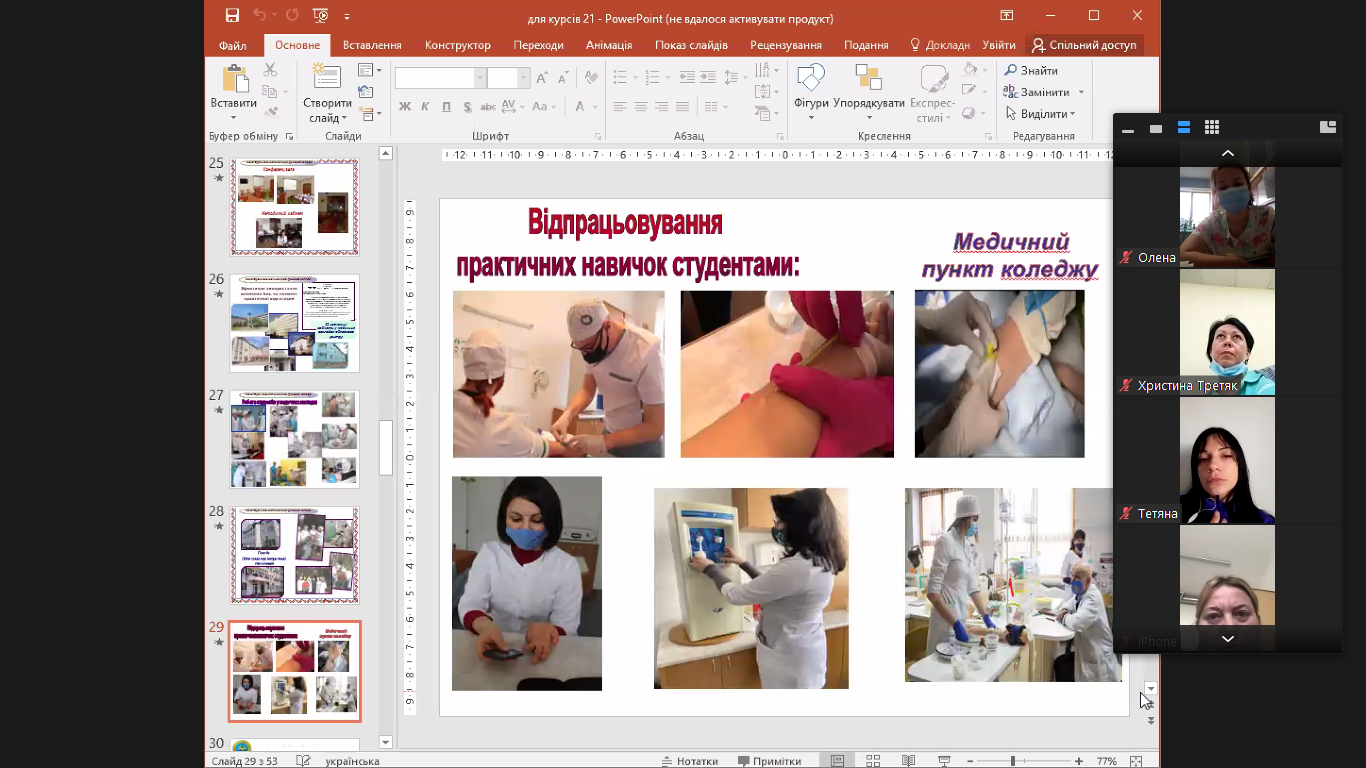Toggle italic (К) formatting

[425, 105]
